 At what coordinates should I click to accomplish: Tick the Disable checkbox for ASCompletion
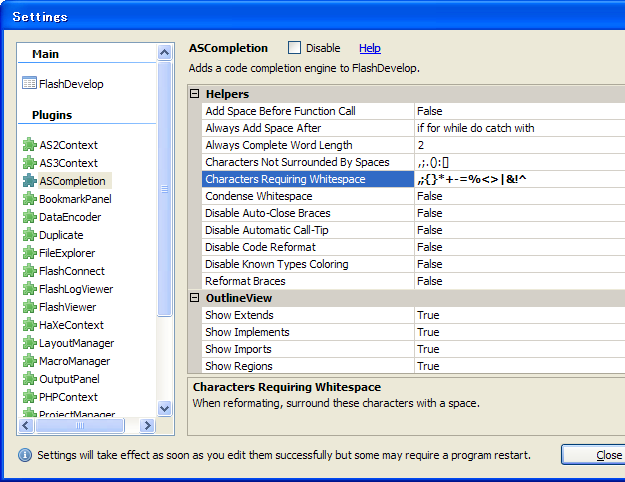point(294,48)
